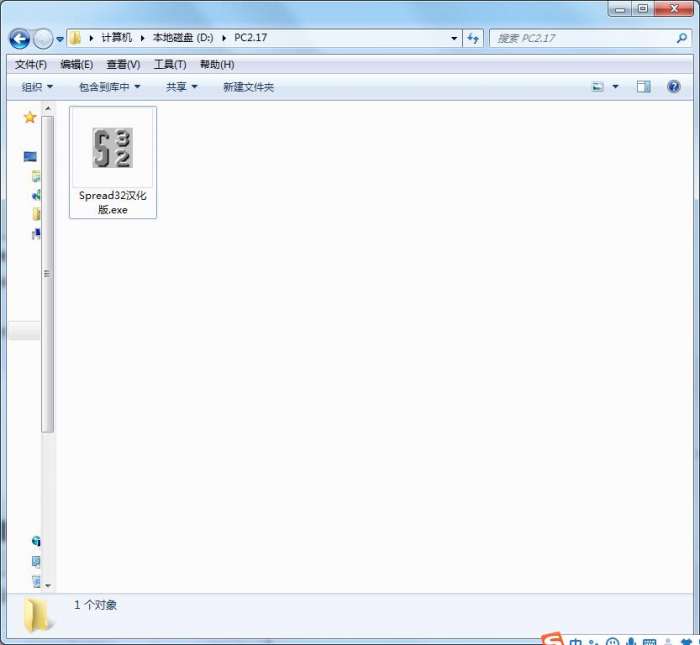This screenshot has width=700, height=645.
Task: Click navigation pane scrollbar up arrow
Action: click(x=48, y=108)
